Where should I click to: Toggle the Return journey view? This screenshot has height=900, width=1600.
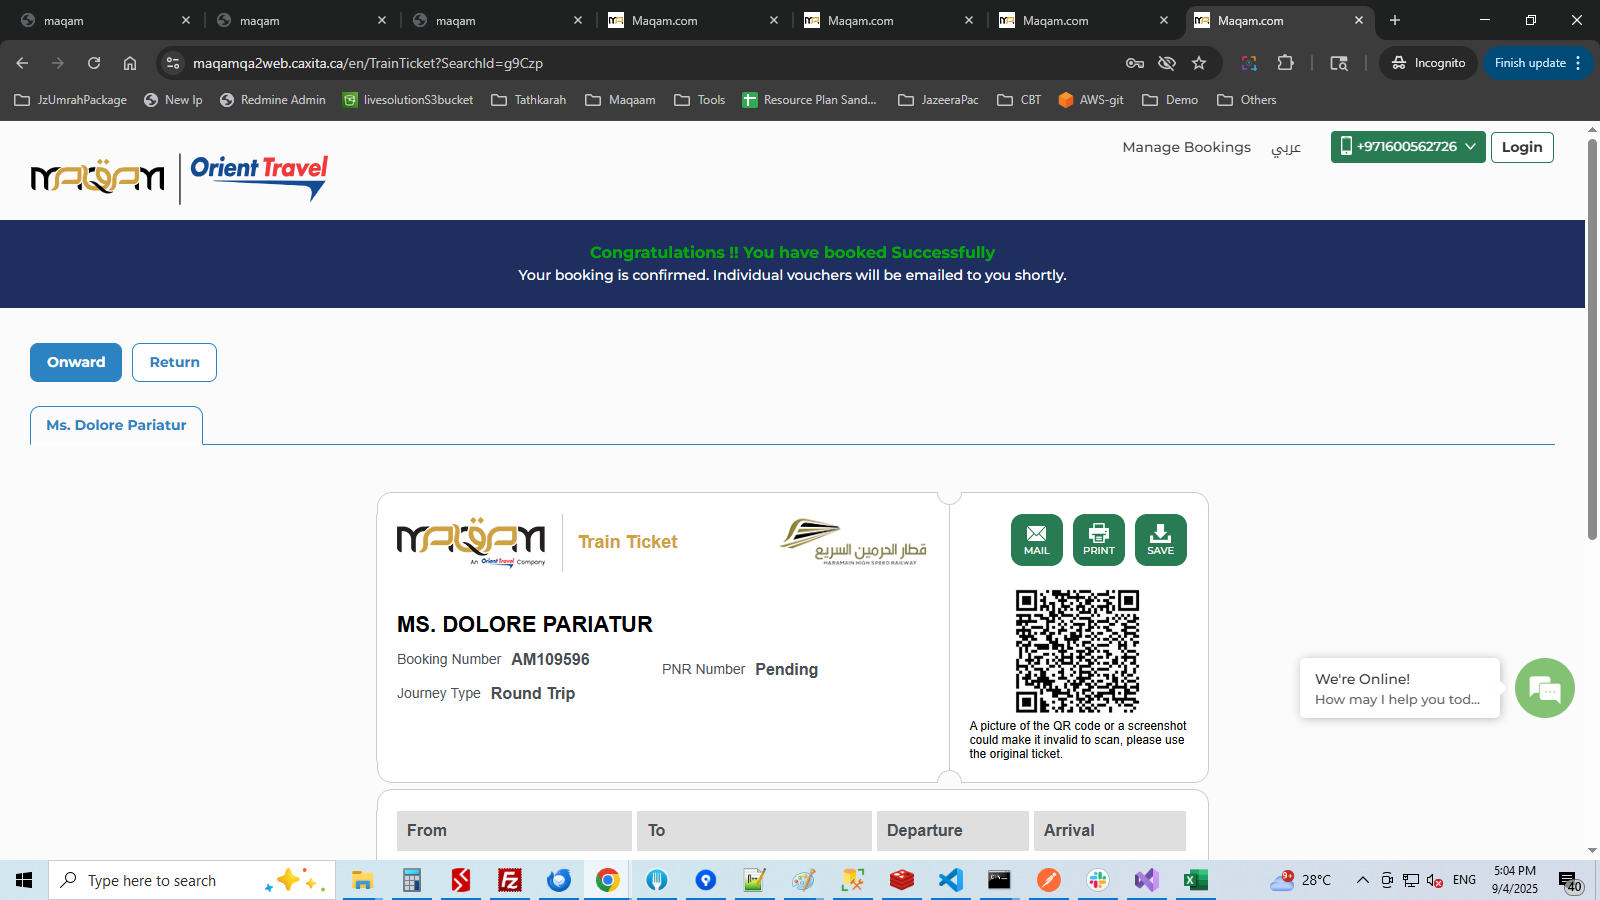coord(174,362)
